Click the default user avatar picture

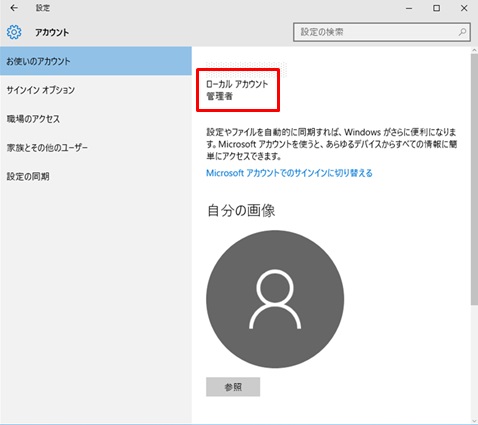pyautogui.click(x=275, y=299)
